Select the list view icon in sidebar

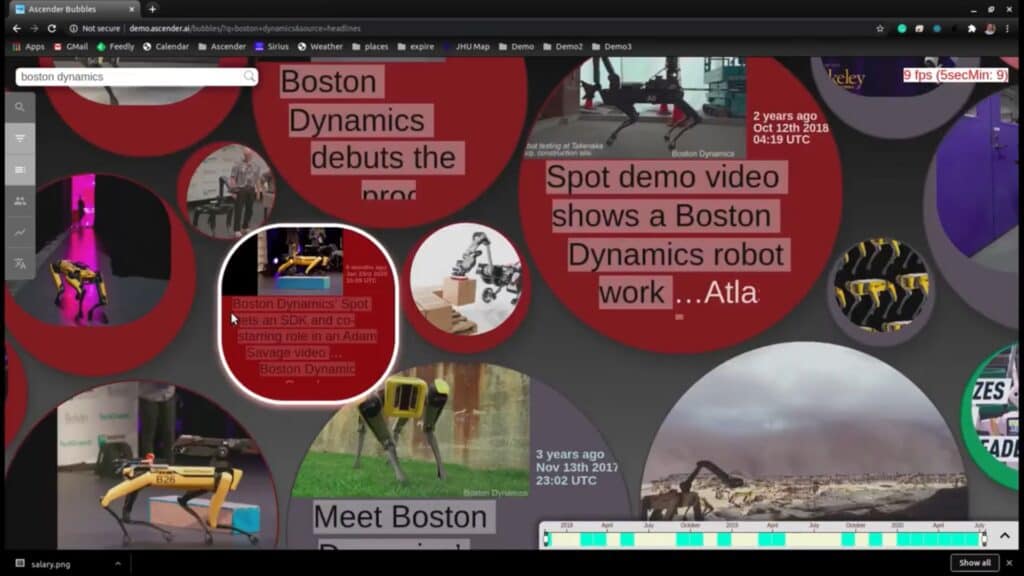click(x=20, y=170)
